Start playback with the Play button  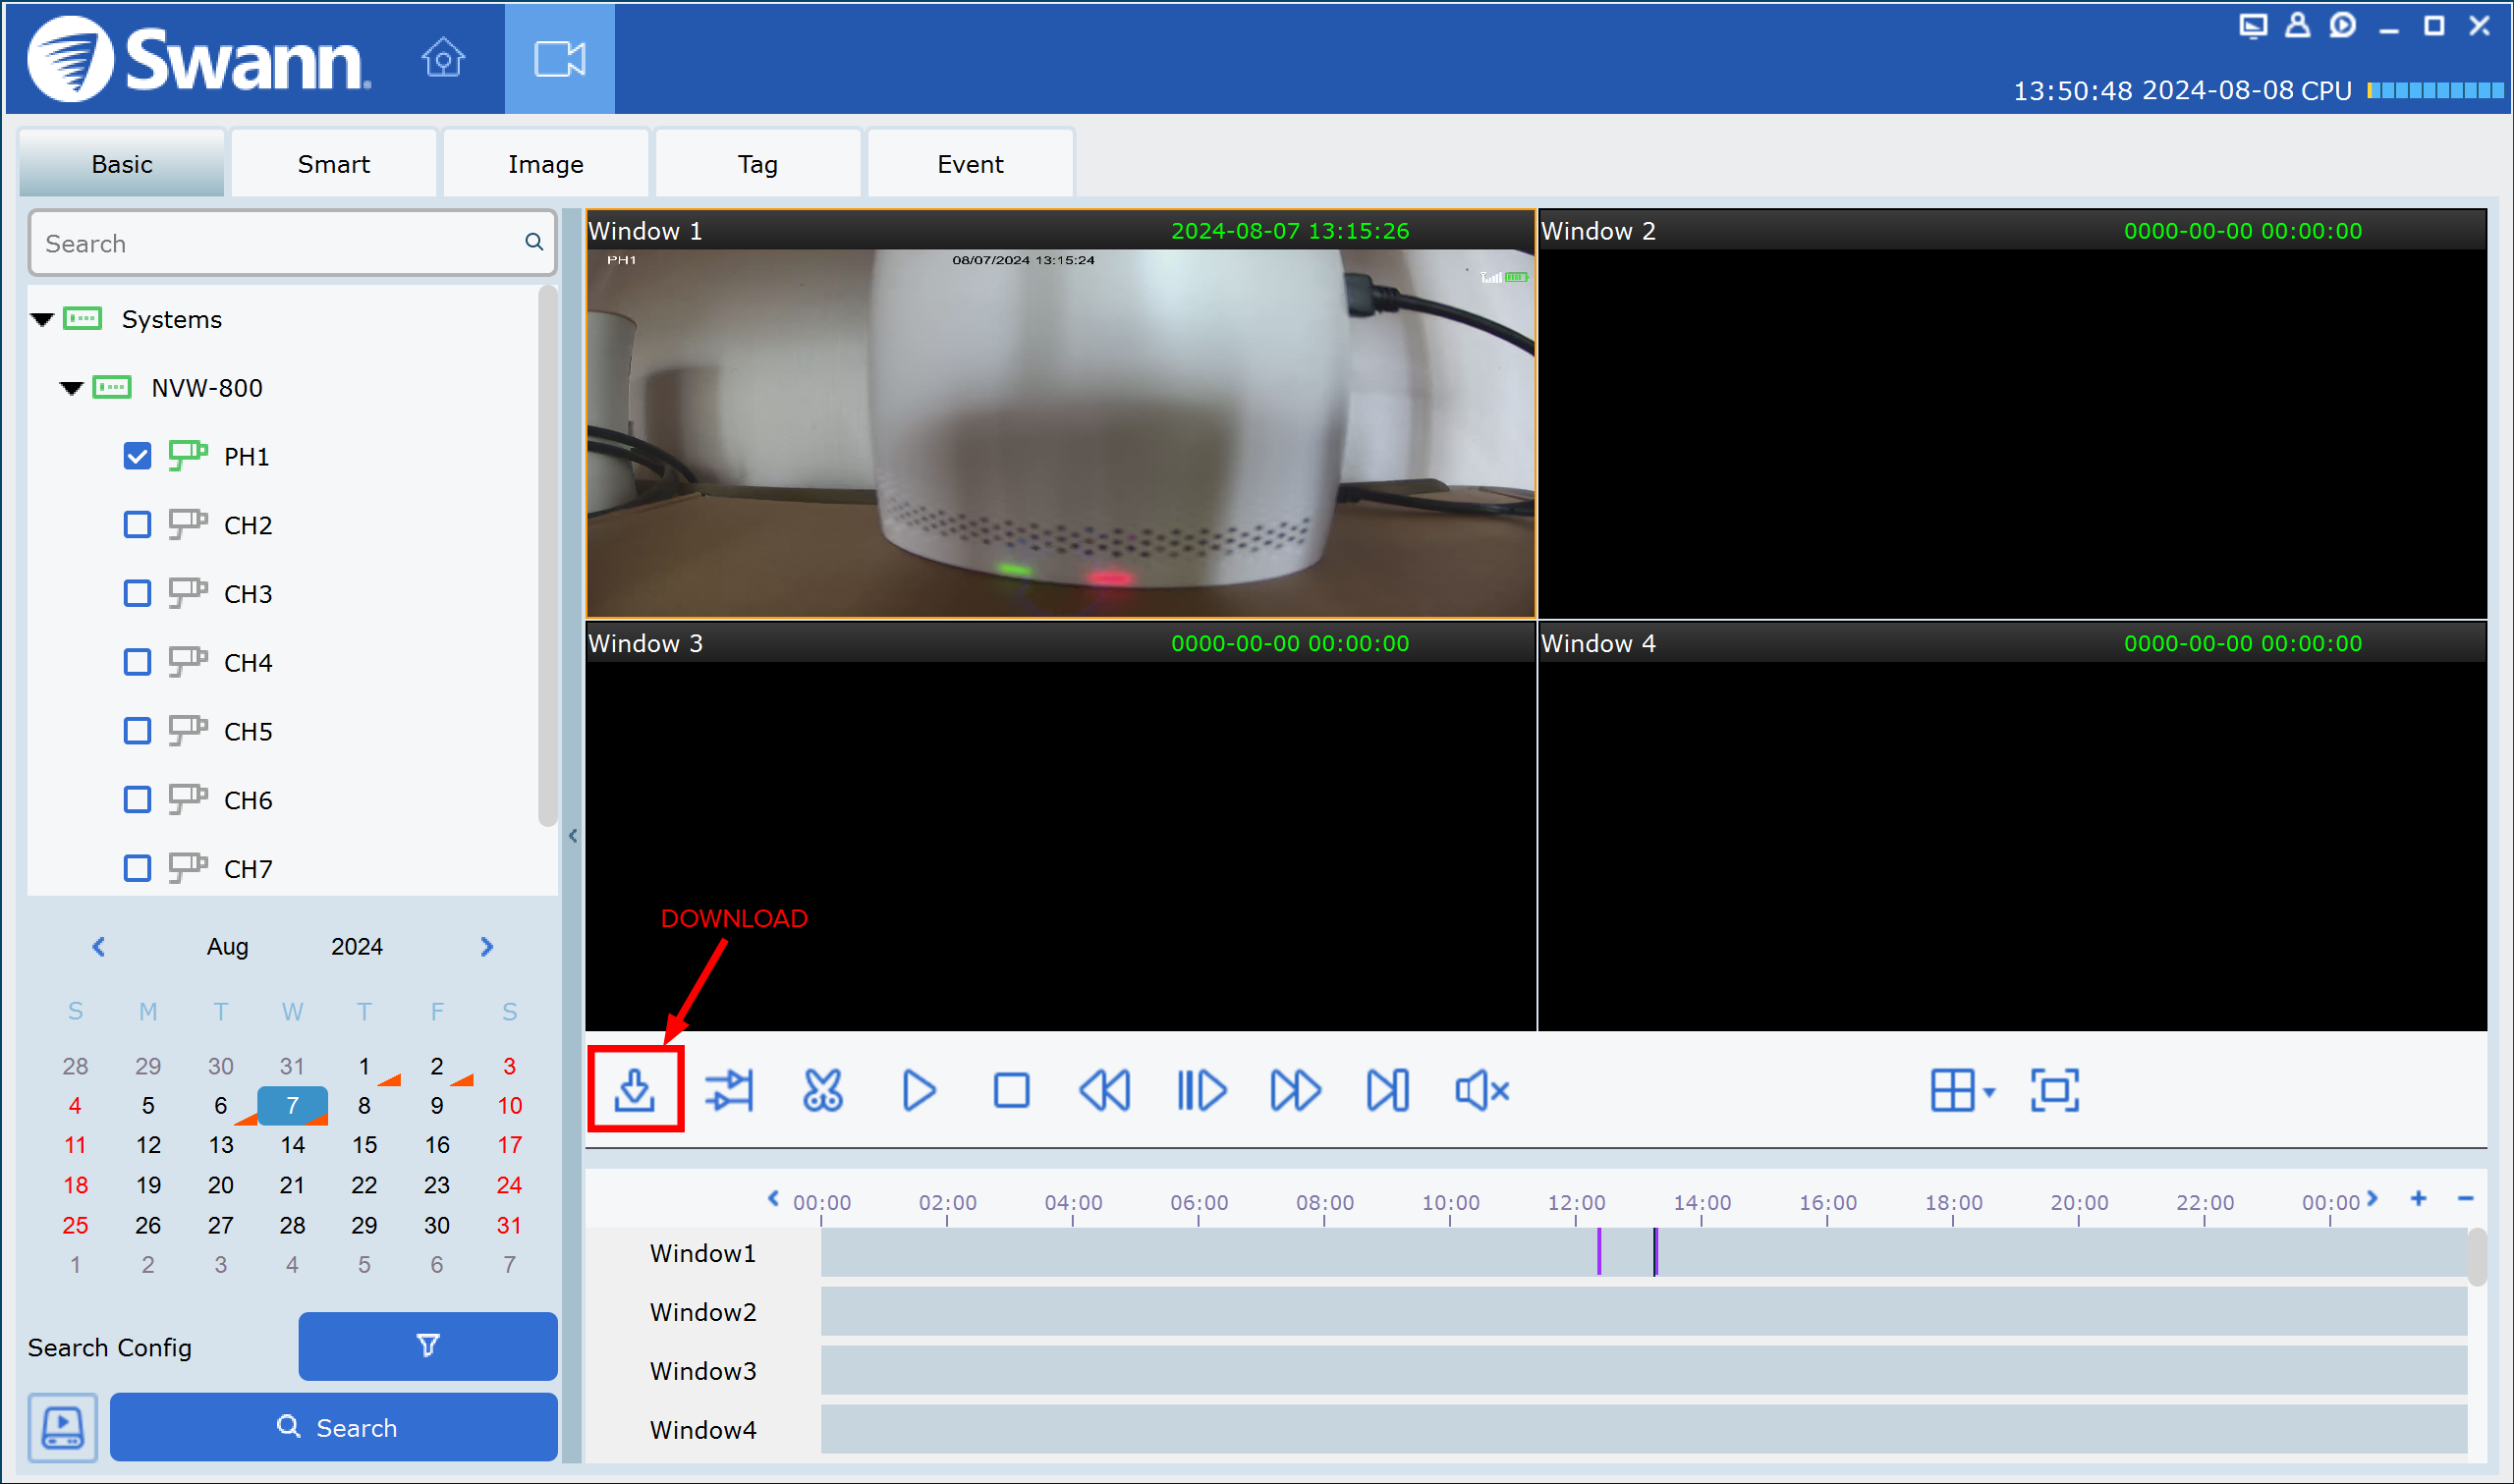tap(918, 1090)
